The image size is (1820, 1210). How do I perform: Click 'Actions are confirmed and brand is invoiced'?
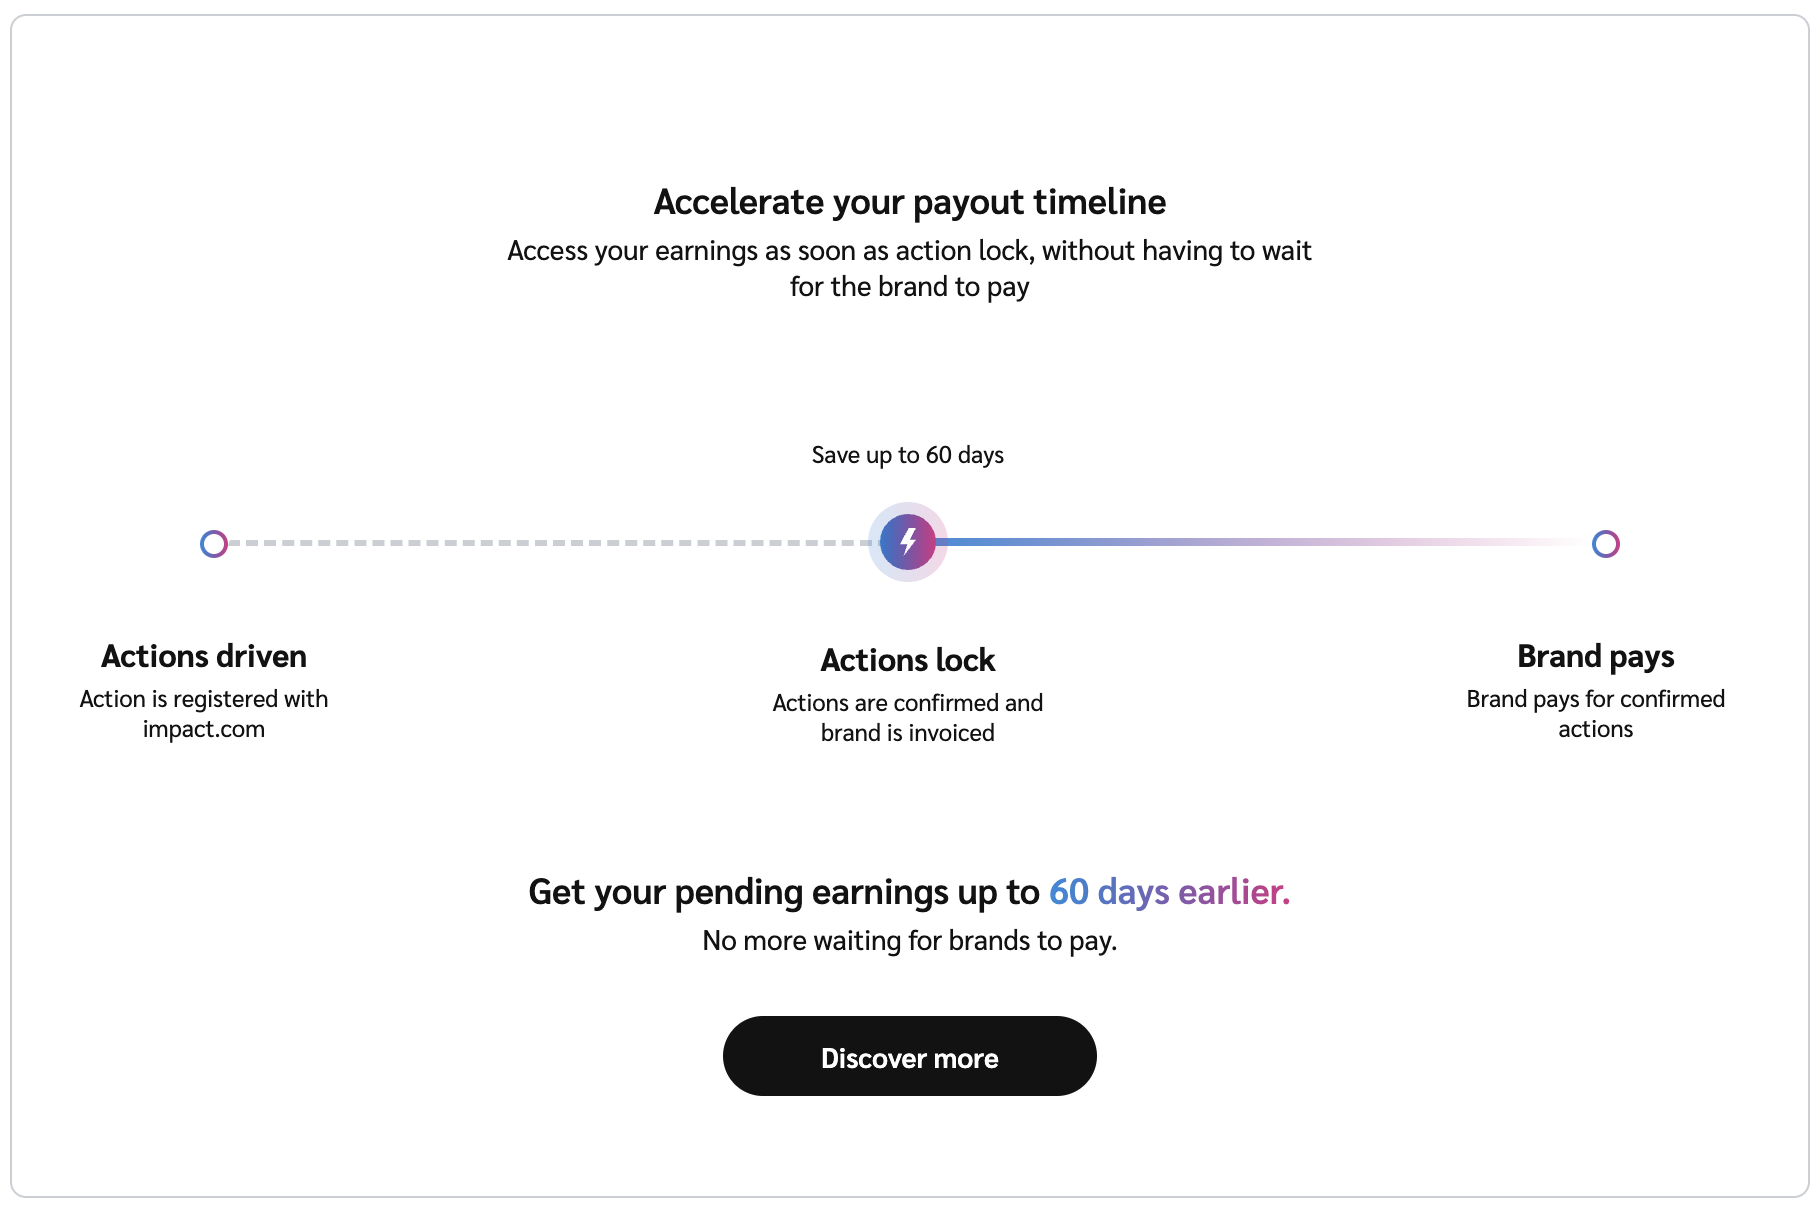pos(907,718)
